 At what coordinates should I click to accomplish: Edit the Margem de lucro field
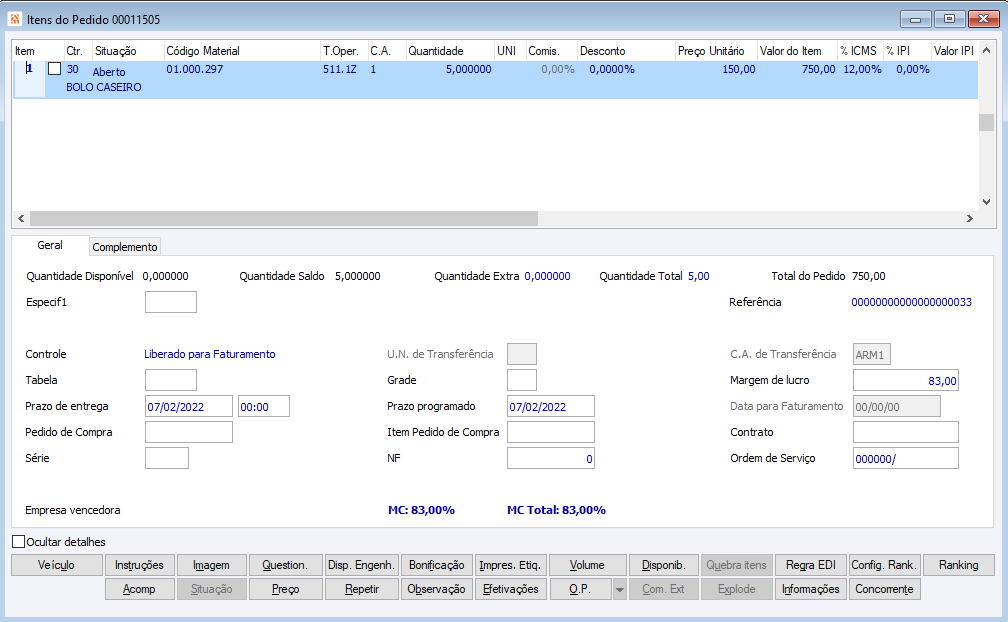coord(906,380)
